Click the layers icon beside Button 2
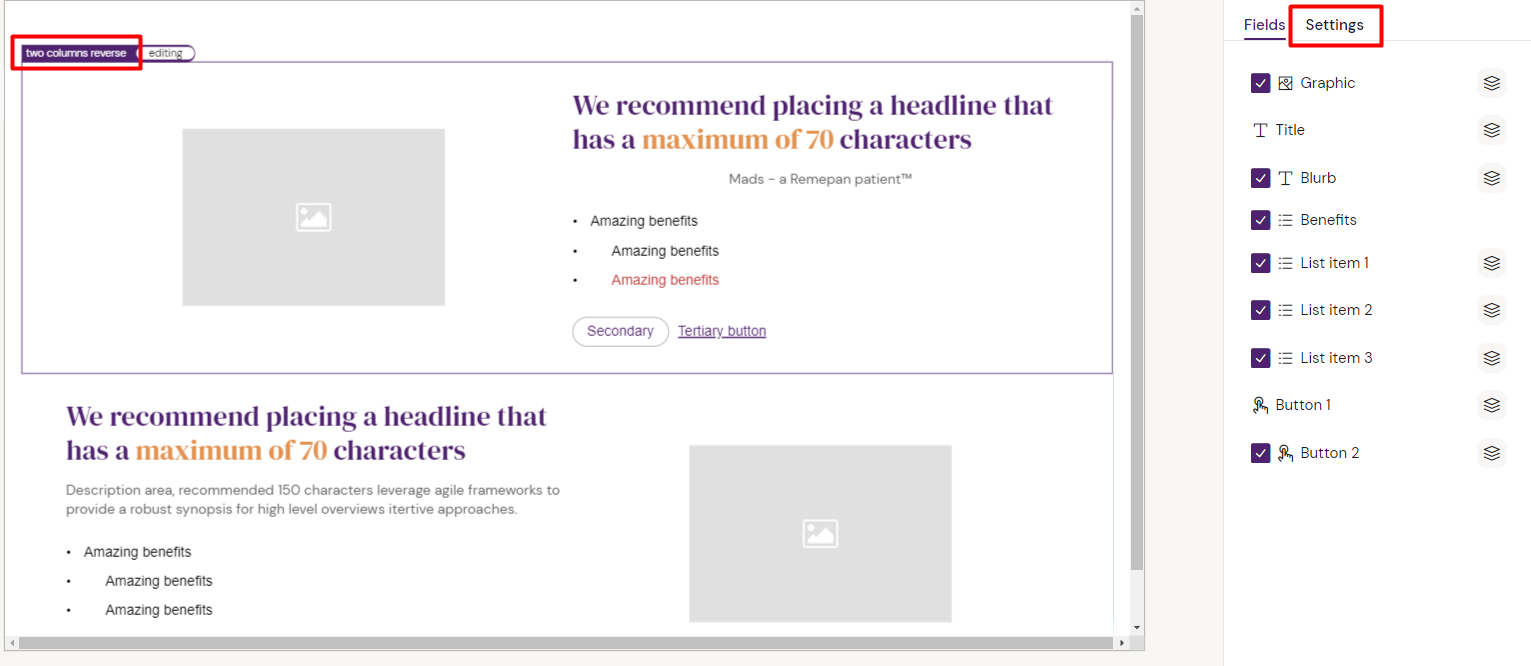This screenshot has width=1531, height=666. point(1491,453)
